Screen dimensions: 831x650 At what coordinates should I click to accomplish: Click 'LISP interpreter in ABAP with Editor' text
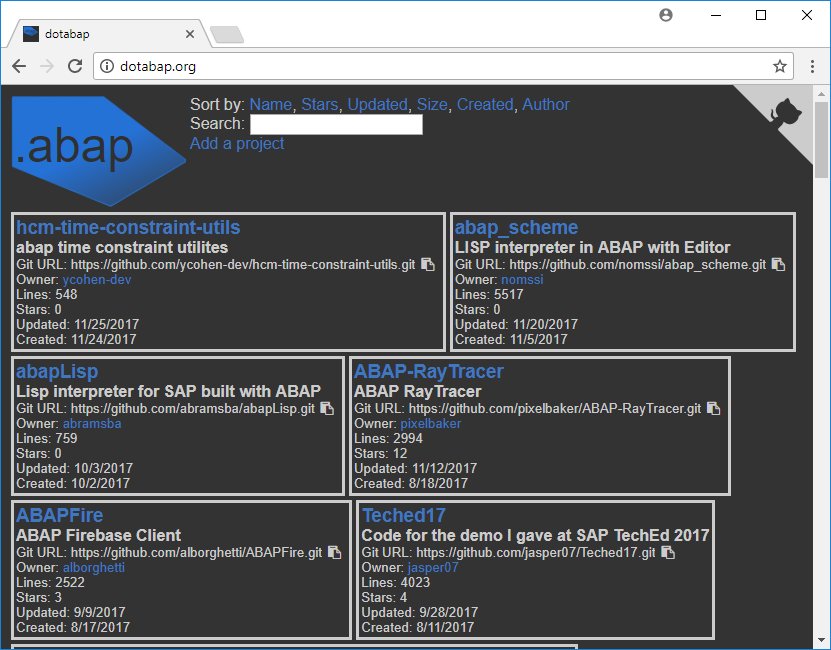593,248
